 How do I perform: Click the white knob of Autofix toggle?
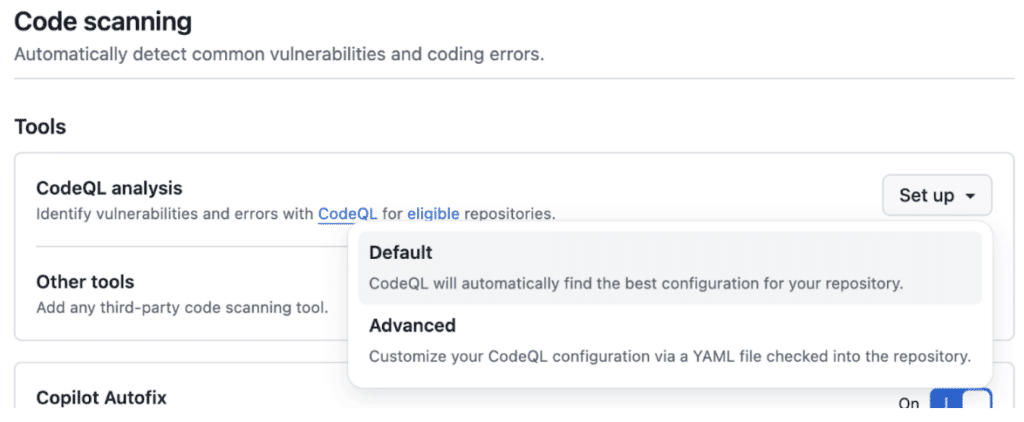click(975, 403)
